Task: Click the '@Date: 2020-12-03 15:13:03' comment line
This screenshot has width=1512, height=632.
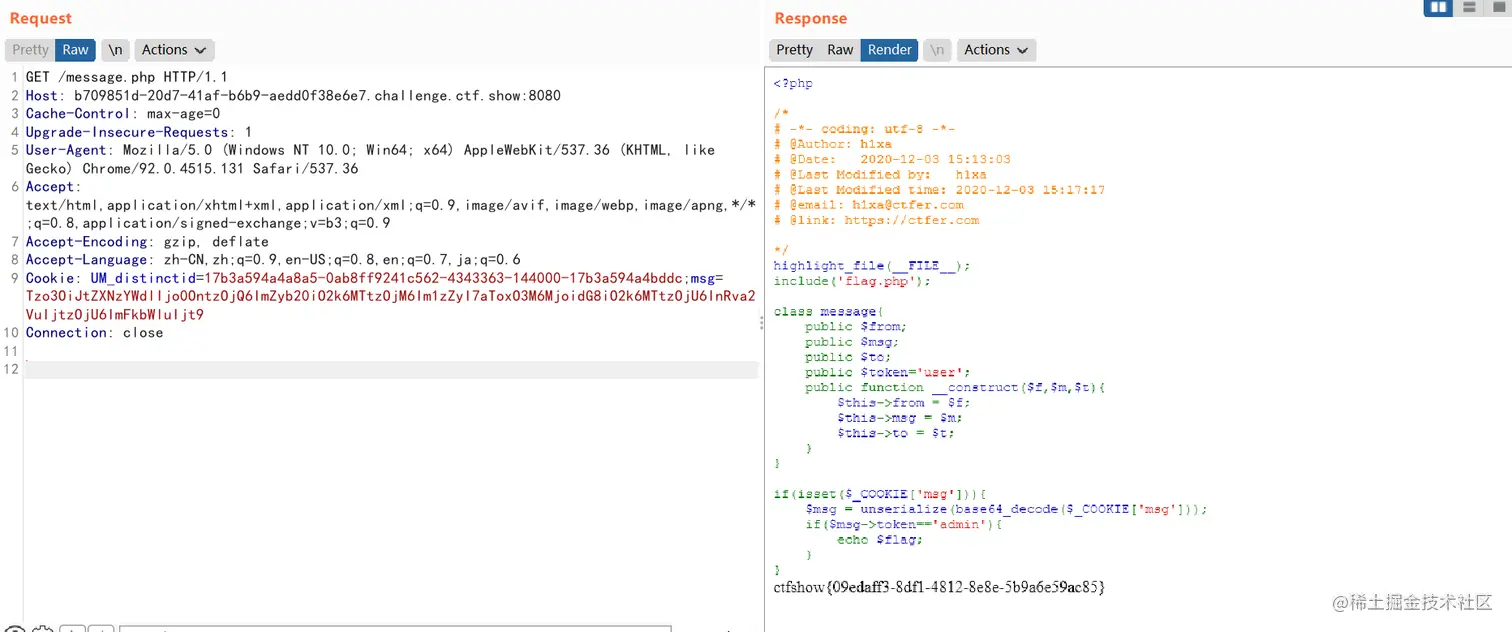Action: click(x=892, y=159)
